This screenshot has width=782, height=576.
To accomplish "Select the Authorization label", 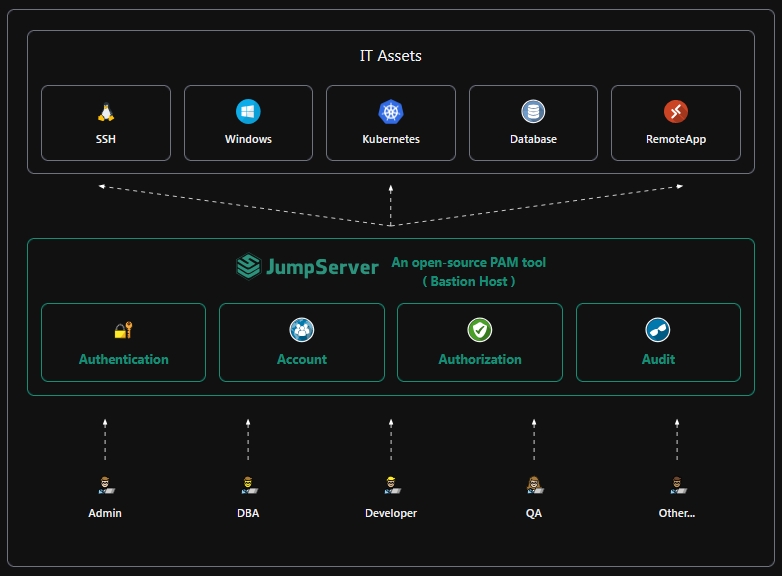I will click(x=480, y=360).
